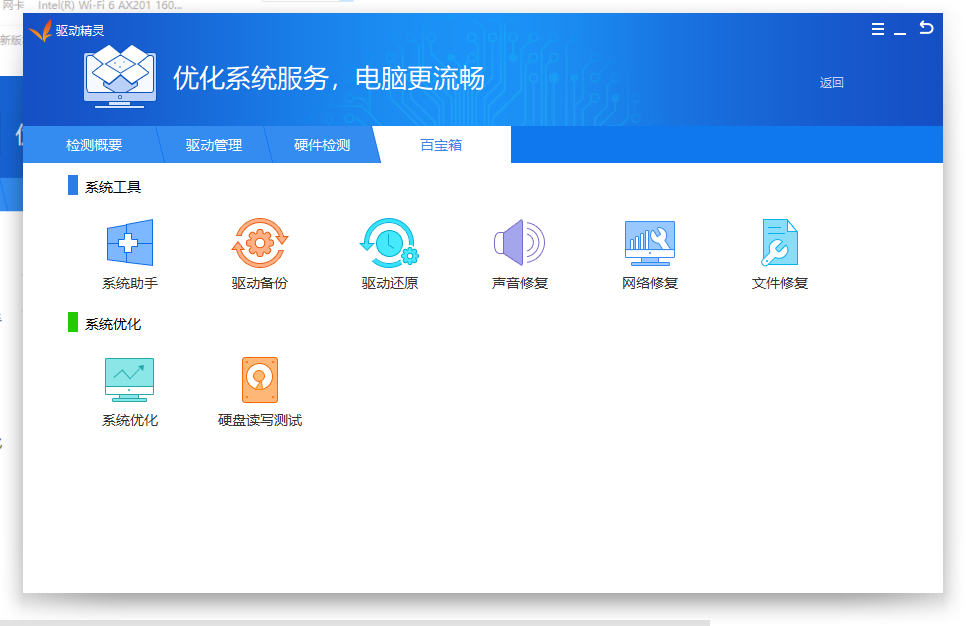The width and height of the screenshot is (966, 626).
Task: Click the 驱动精灵 logo in the title bar
Action: point(40,31)
